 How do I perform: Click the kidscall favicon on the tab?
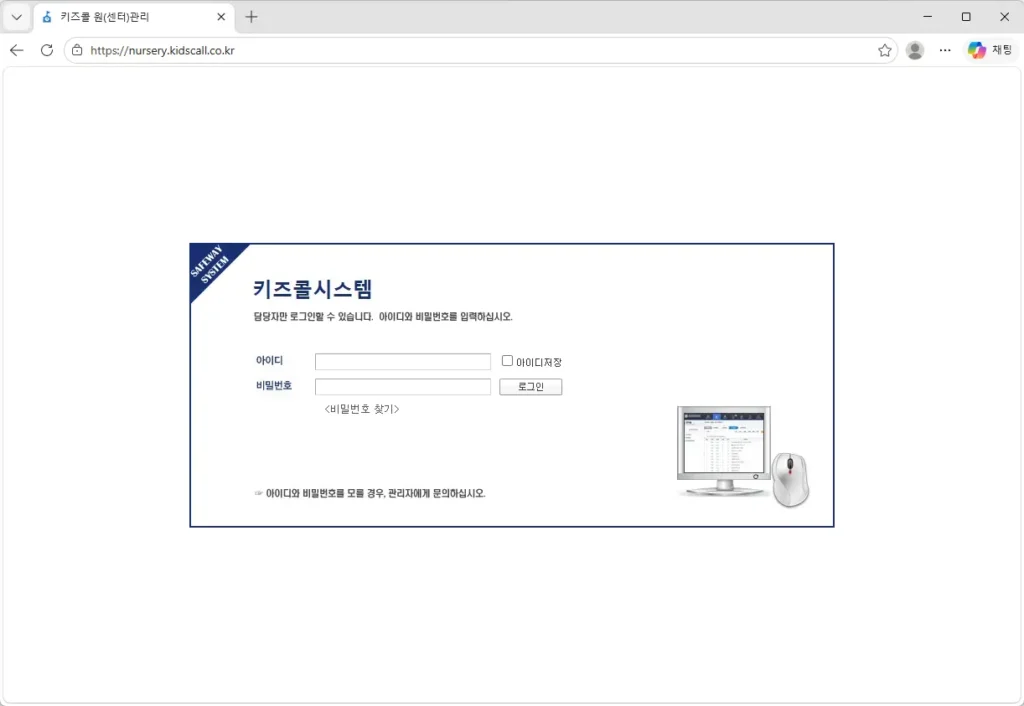[x=43, y=16]
